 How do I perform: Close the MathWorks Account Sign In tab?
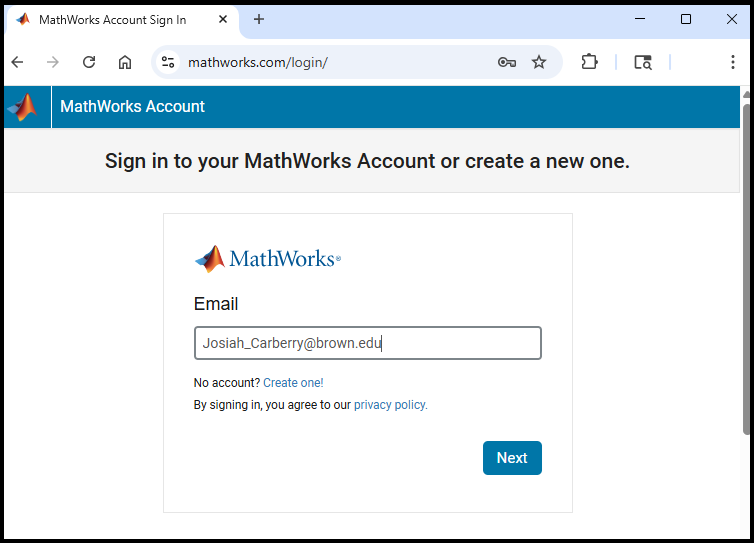point(223,19)
